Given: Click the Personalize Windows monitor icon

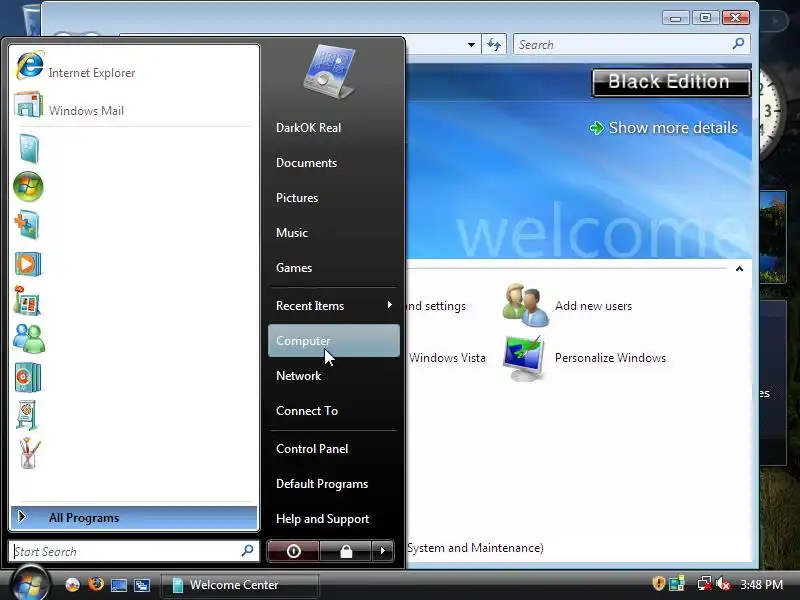Looking at the screenshot, I should click(523, 358).
